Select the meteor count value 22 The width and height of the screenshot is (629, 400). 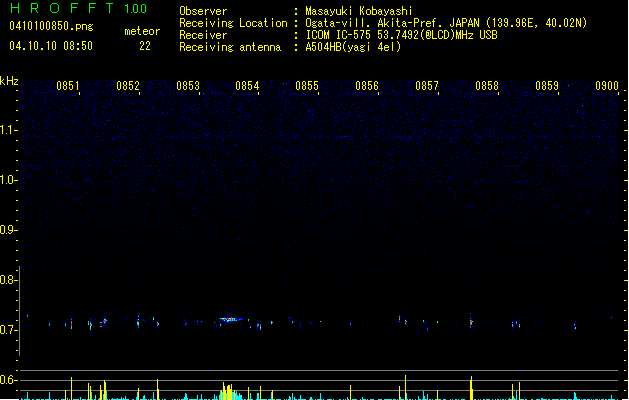[145, 46]
